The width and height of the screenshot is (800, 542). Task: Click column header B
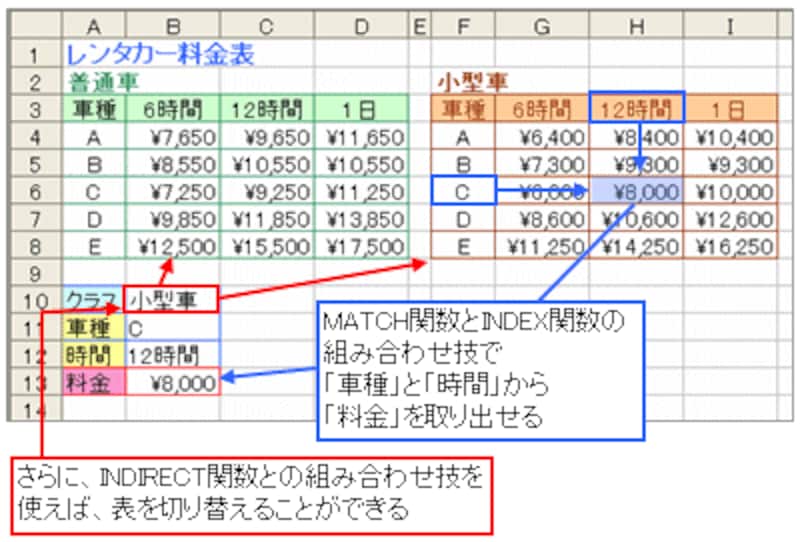[x=172, y=26]
